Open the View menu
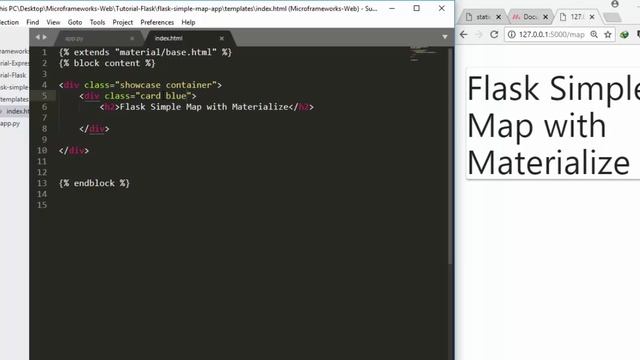Screen dimensions: 640x360 point(53,22)
